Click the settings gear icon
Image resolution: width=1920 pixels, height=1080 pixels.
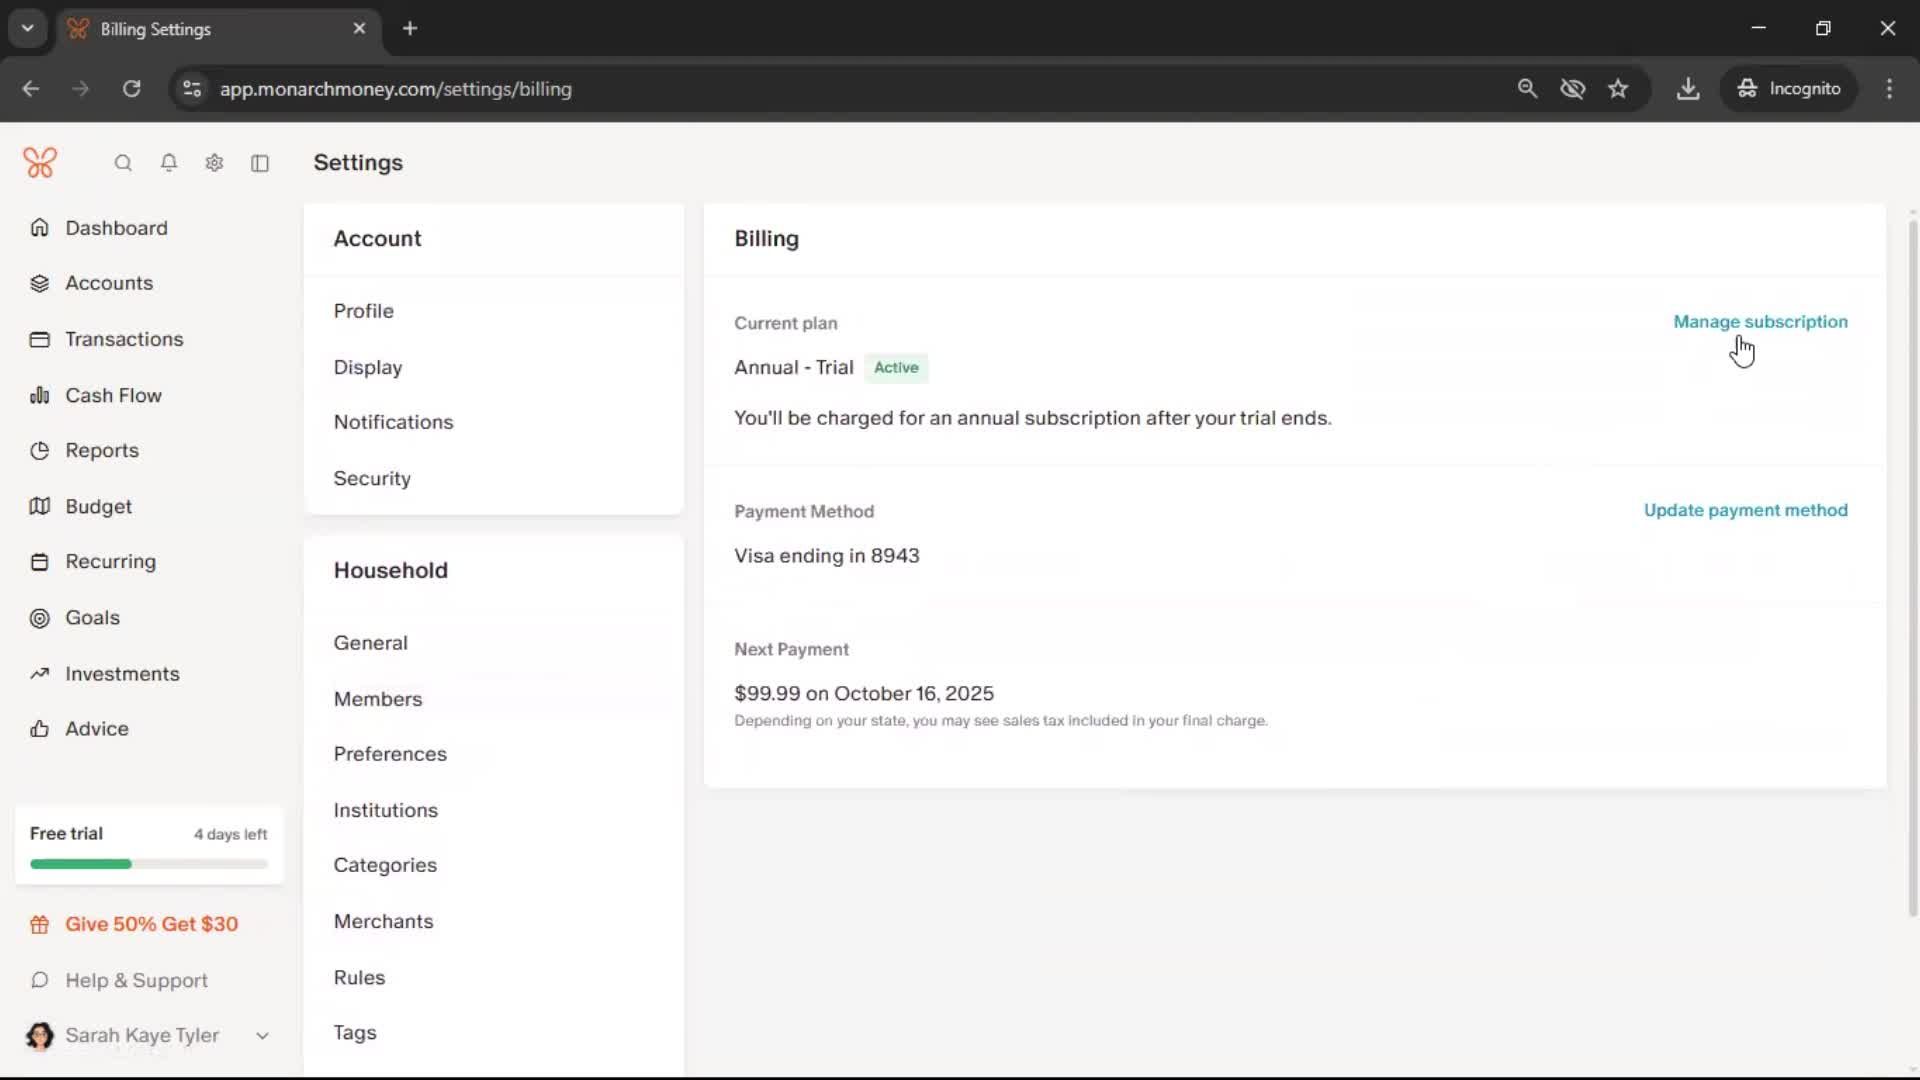point(214,163)
